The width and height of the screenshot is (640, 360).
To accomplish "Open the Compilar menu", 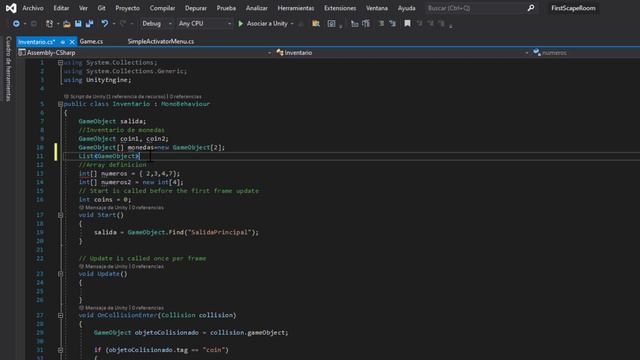I will click(x=162, y=8).
